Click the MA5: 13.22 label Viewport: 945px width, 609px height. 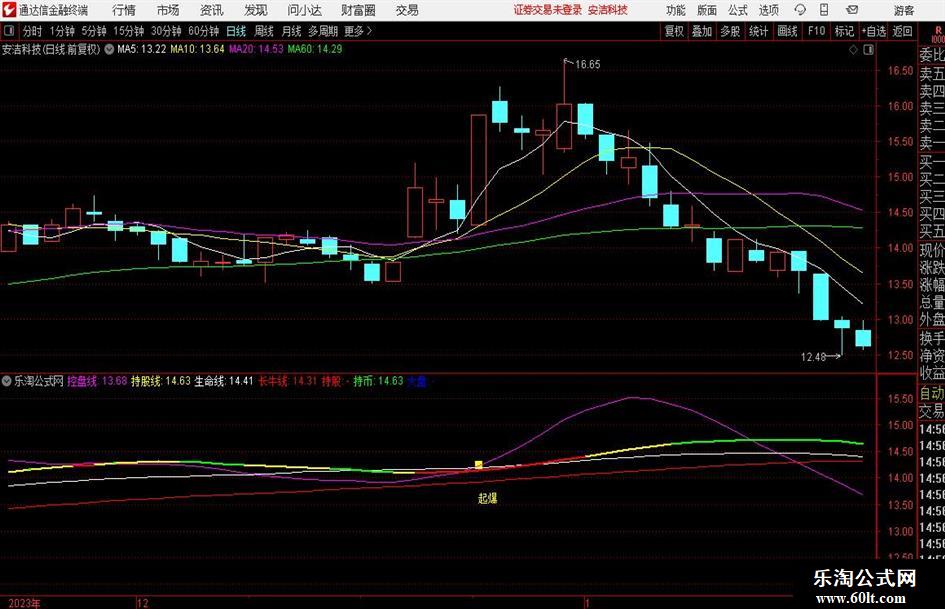click(x=142, y=49)
